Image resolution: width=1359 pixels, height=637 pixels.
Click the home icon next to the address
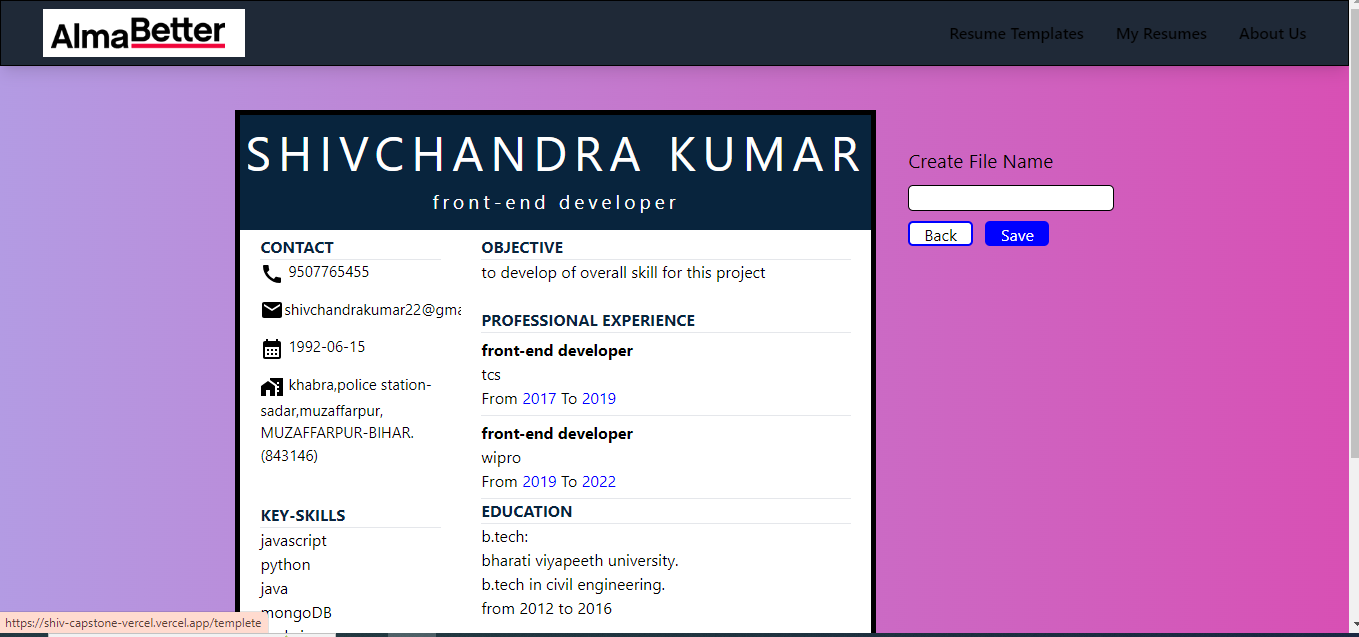(x=271, y=385)
